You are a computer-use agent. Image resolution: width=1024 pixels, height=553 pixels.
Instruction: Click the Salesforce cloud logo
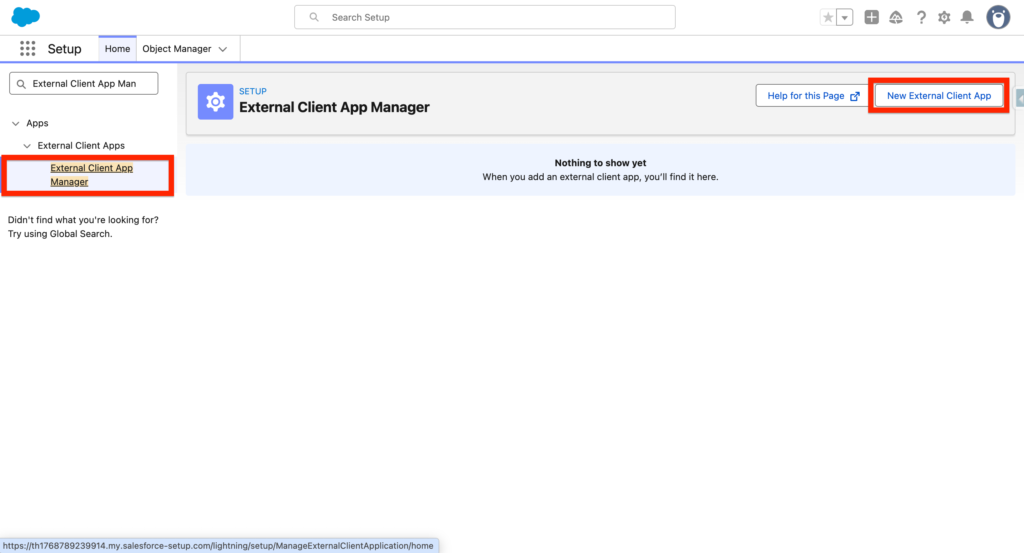tap(25, 17)
